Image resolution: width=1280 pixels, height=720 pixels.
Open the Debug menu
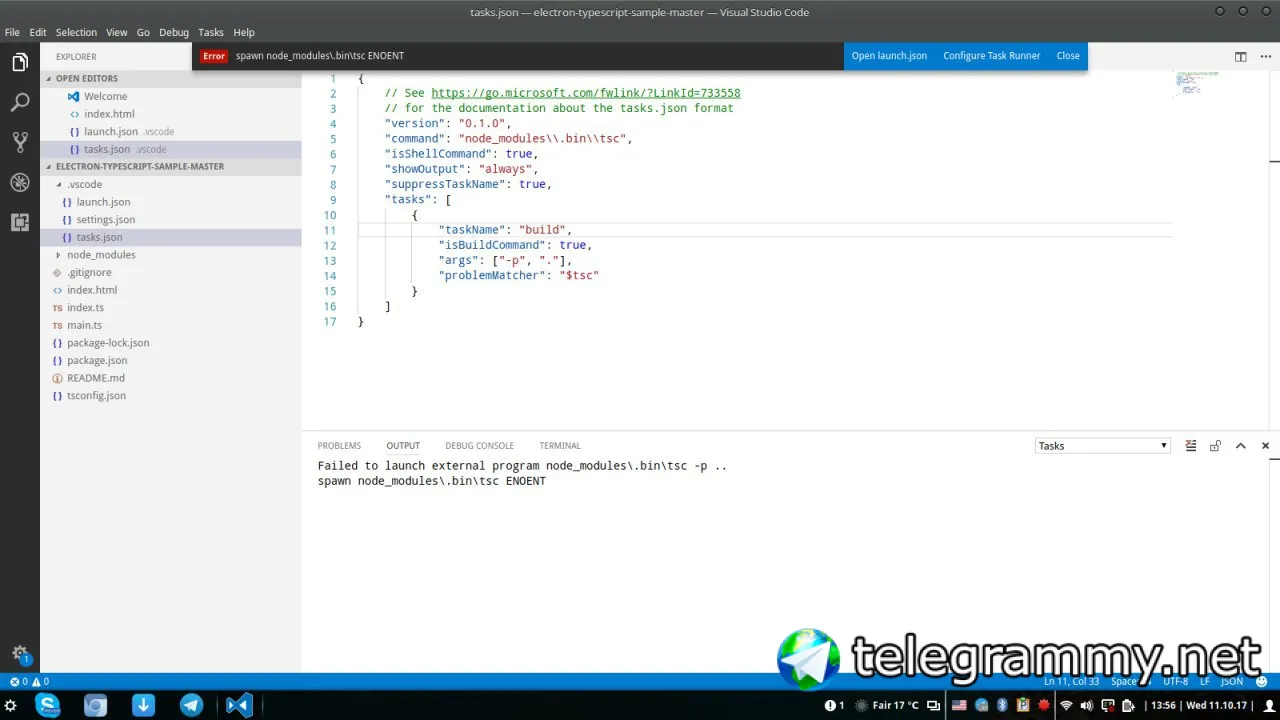[174, 32]
